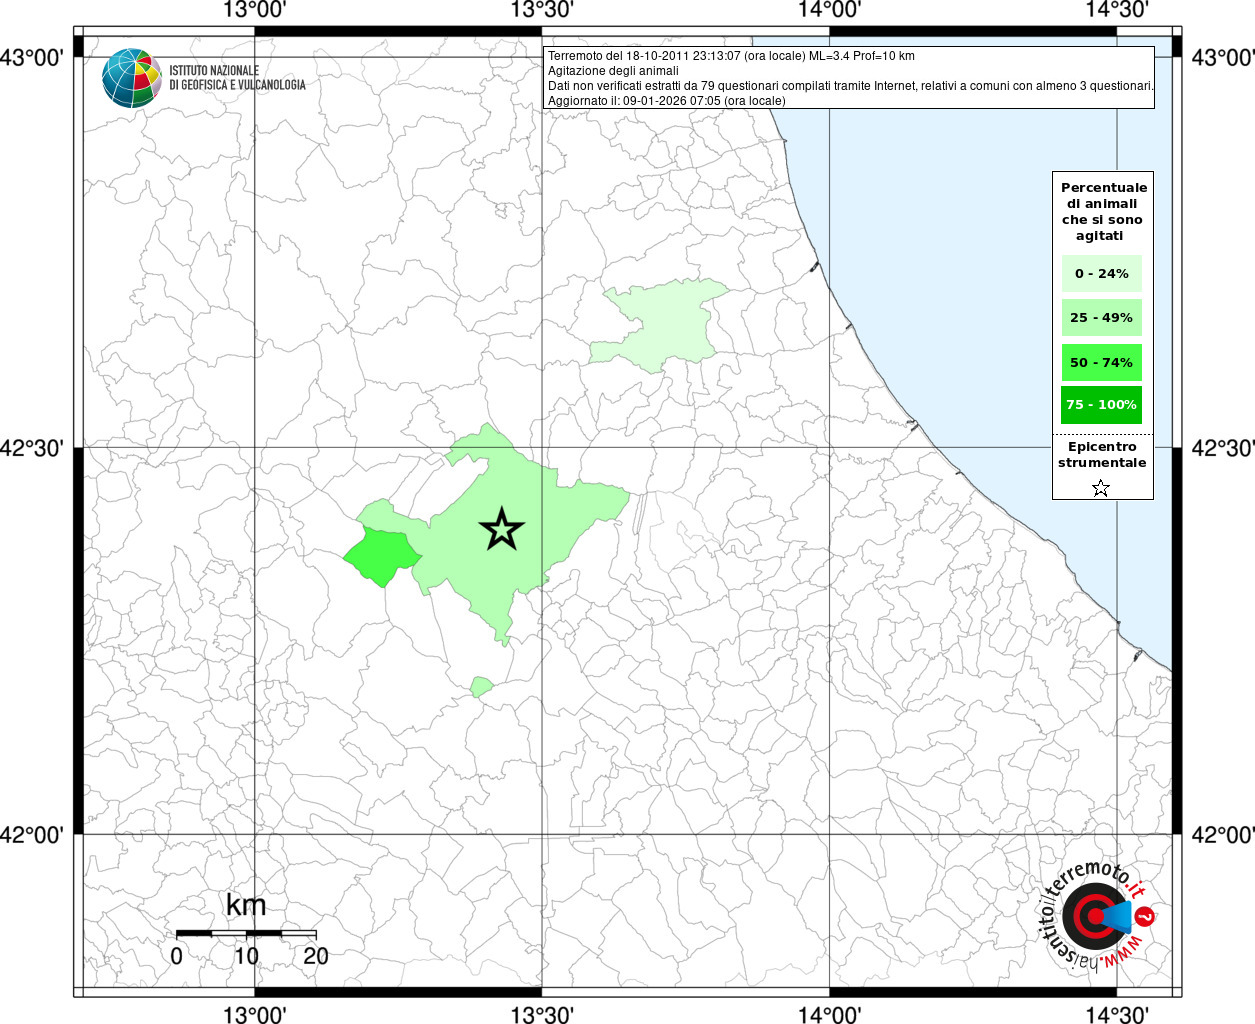1255x1024 pixels.
Task: Click the km scale bar
Action: point(246,933)
